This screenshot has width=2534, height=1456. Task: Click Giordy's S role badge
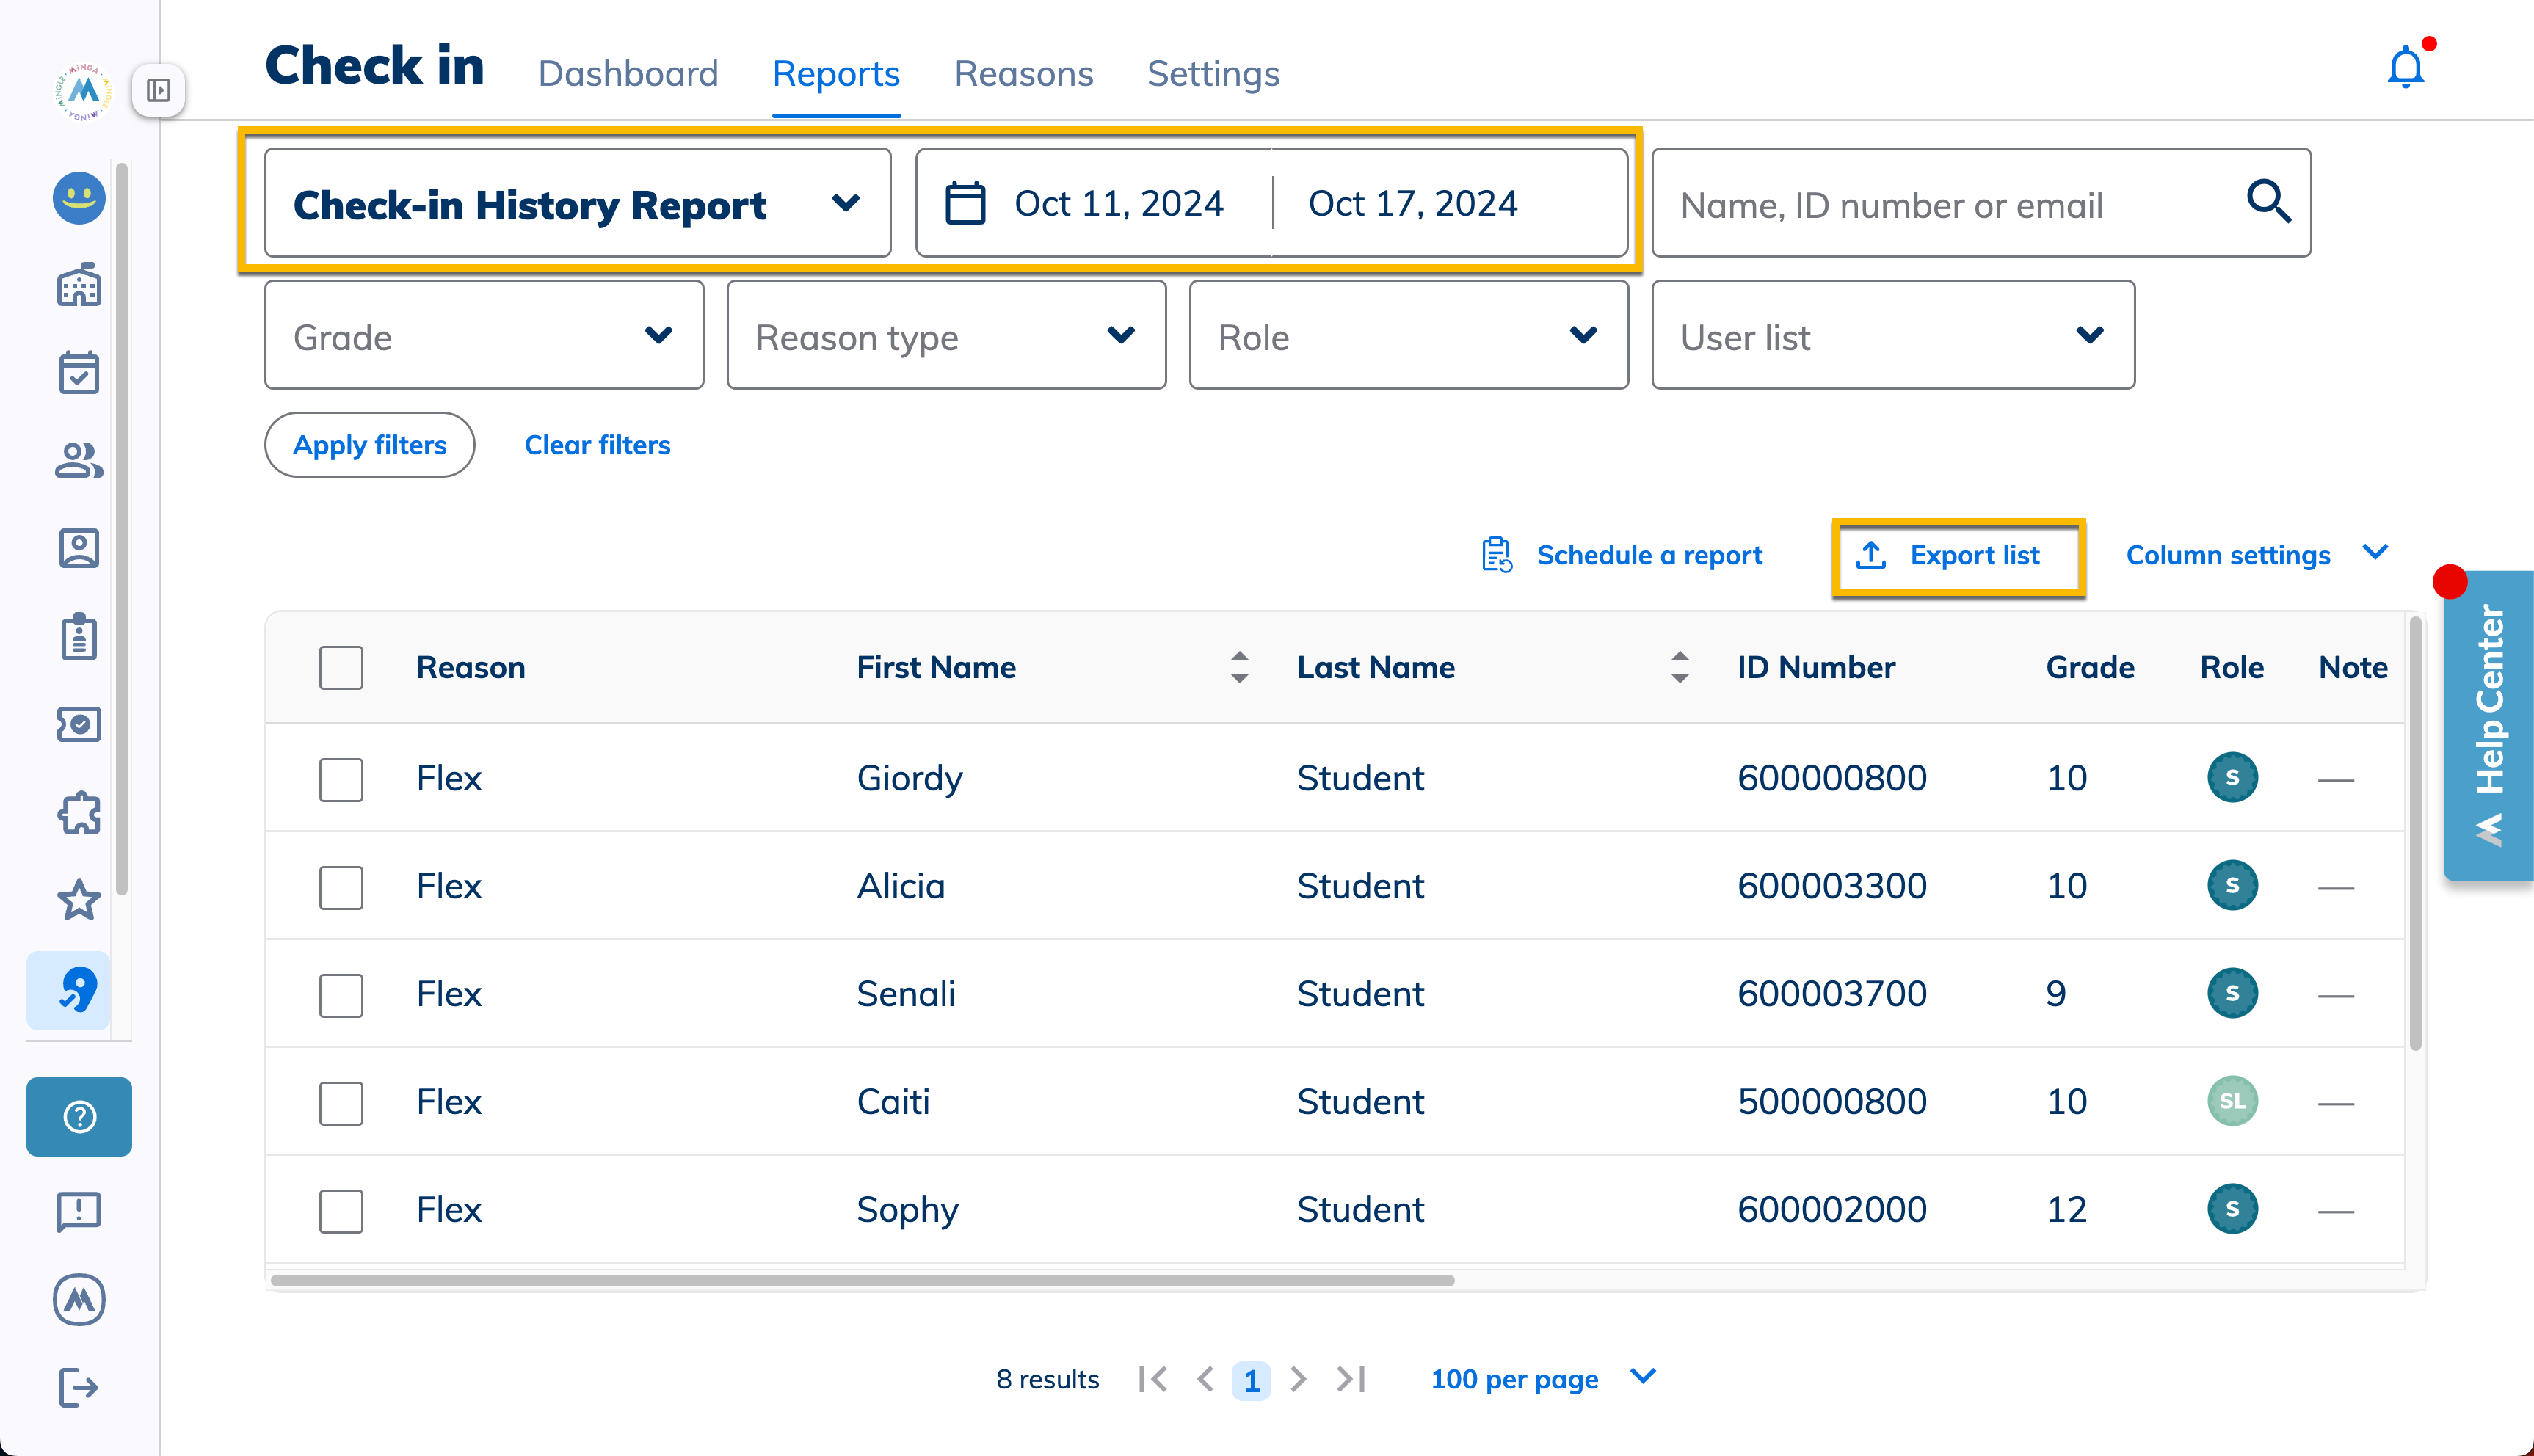tap(2232, 778)
